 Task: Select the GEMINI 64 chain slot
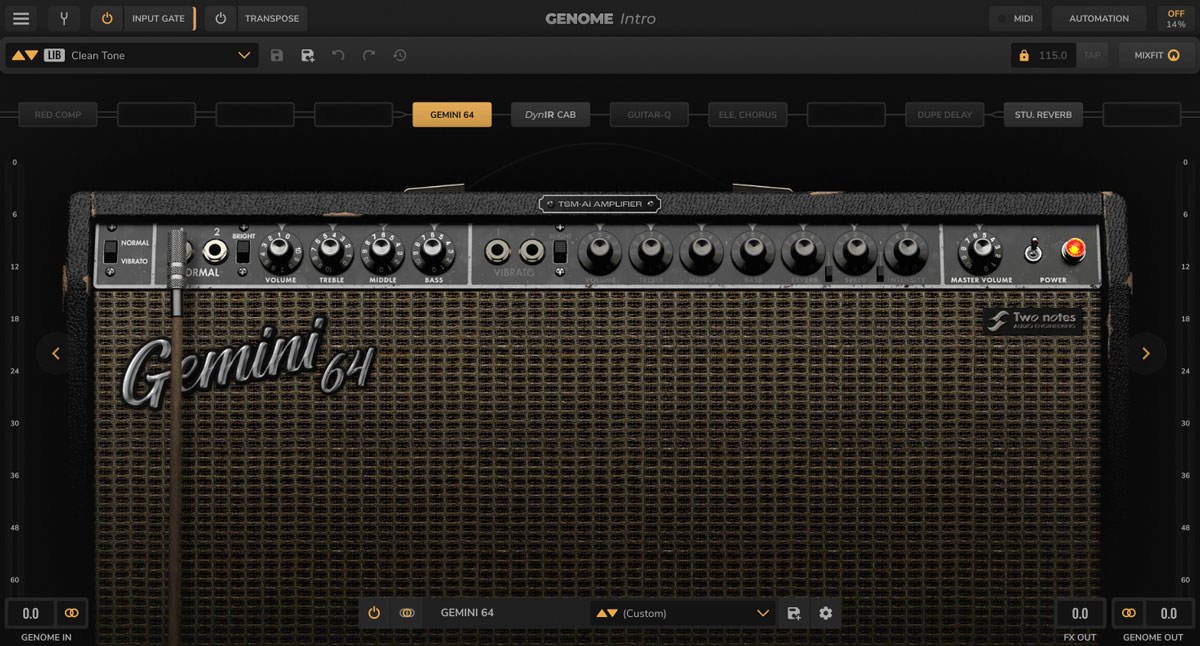[x=452, y=115]
